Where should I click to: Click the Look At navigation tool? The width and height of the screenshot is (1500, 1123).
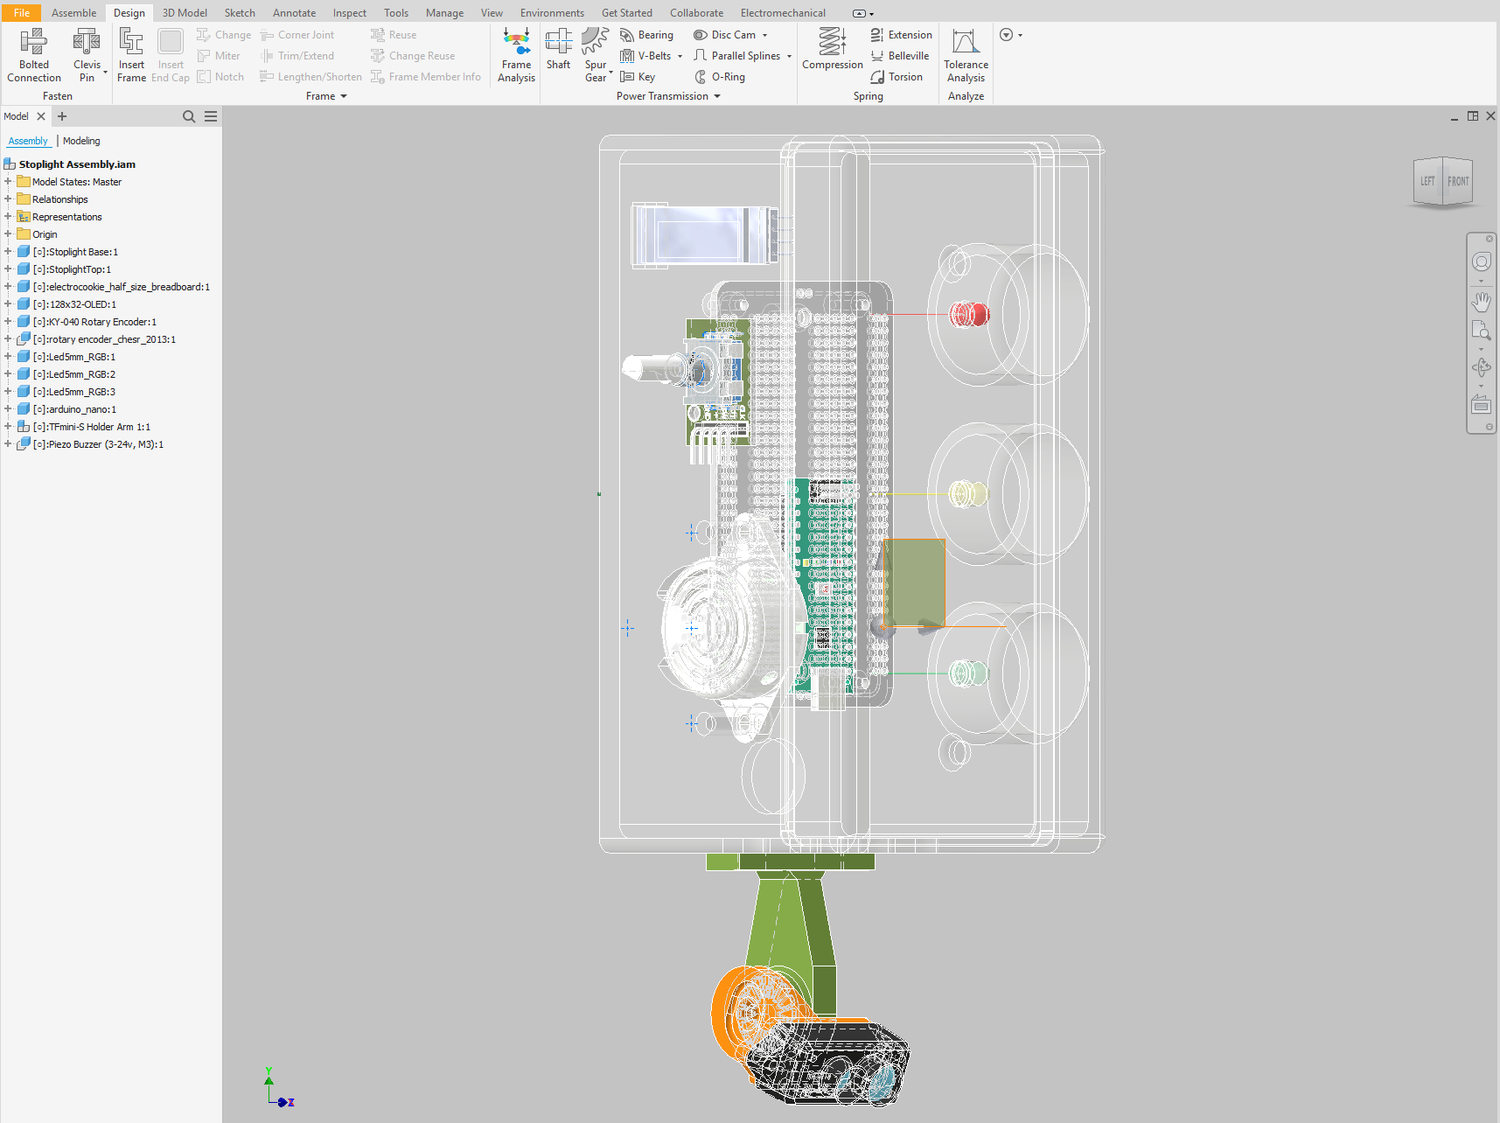tap(1481, 405)
